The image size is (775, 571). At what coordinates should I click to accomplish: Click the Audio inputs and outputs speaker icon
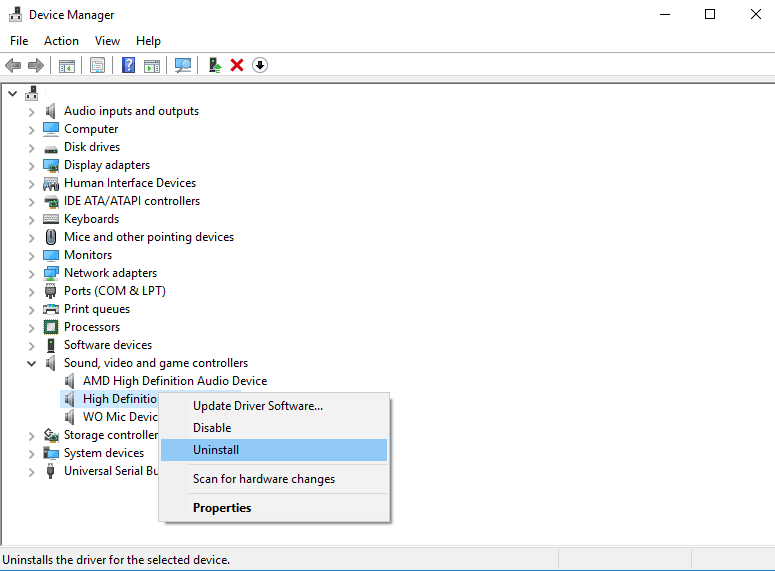[50, 111]
